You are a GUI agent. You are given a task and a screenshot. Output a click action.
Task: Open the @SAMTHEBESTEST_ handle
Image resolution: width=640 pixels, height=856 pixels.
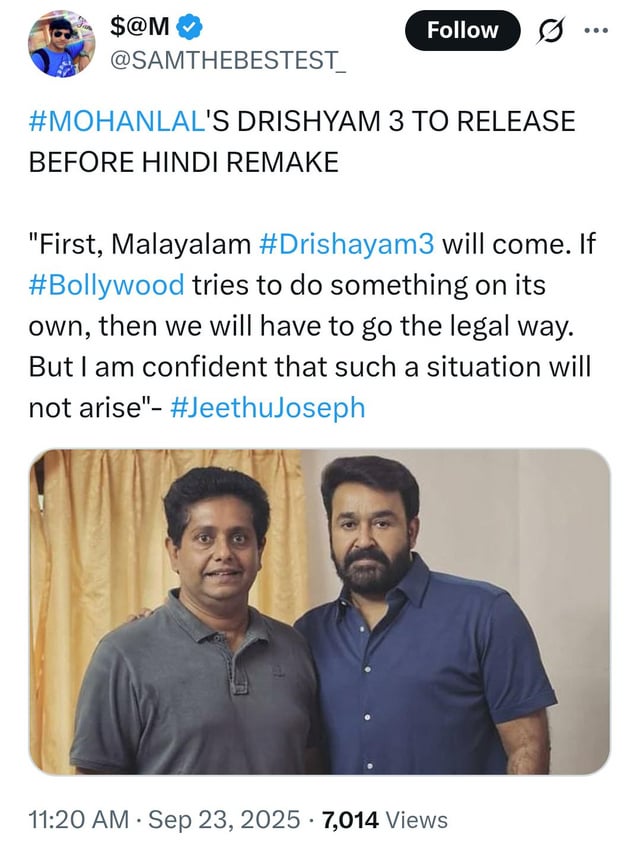(x=228, y=61)
